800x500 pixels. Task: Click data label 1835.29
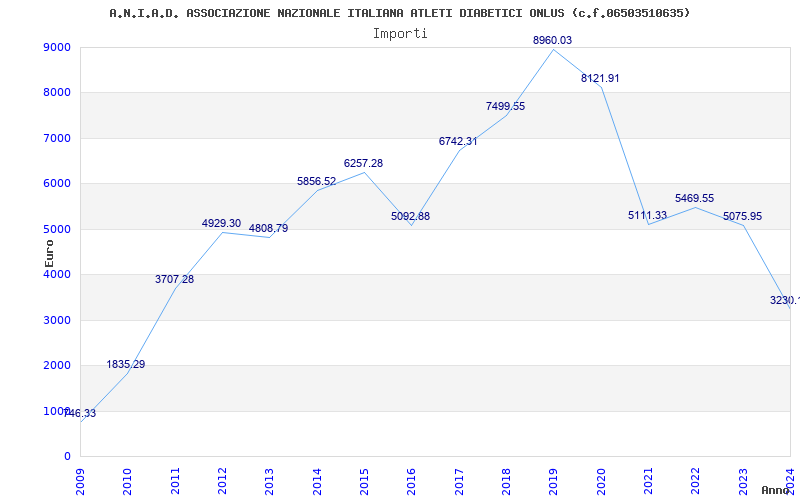click(x=126, y=365)
